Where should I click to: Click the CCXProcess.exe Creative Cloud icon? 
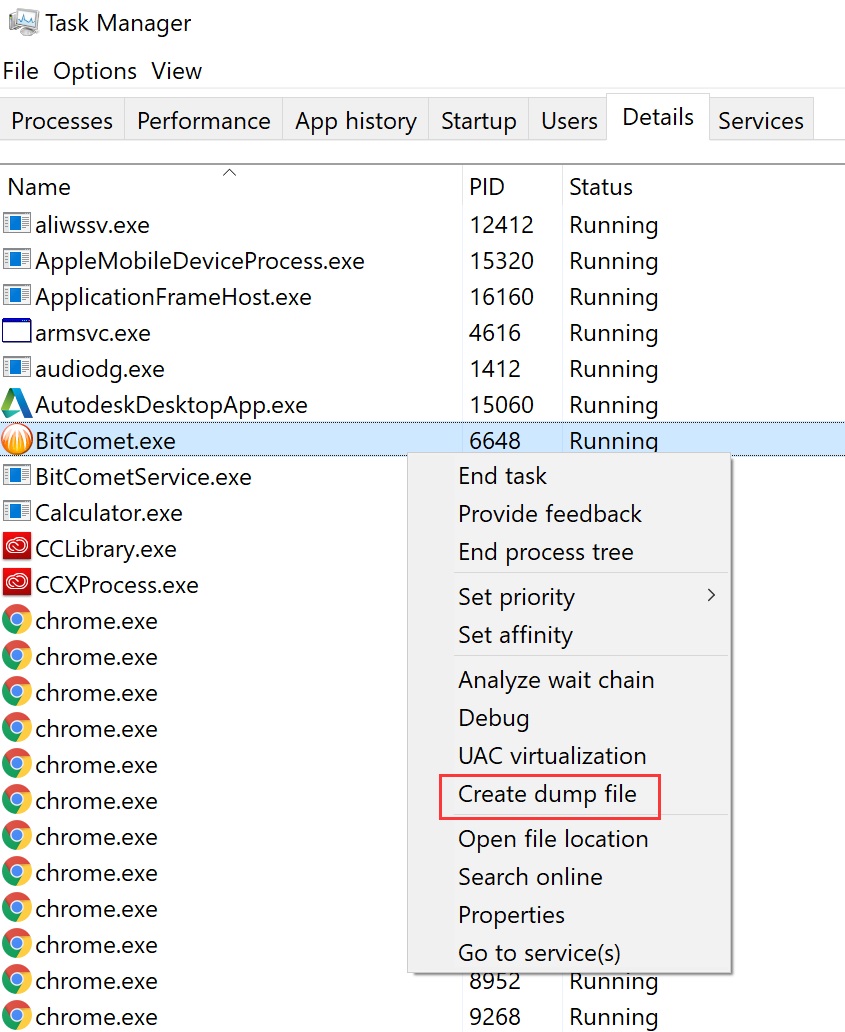pyautogui.click(x=16, y=583)
